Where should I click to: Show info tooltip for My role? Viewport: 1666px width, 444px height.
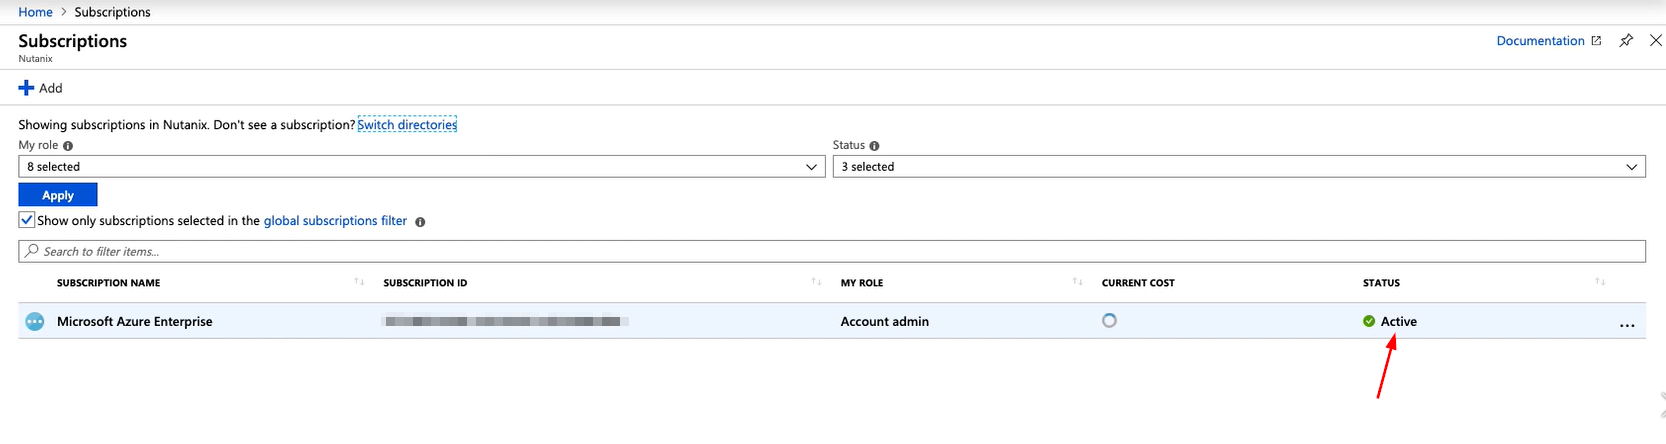pos(68,146)
